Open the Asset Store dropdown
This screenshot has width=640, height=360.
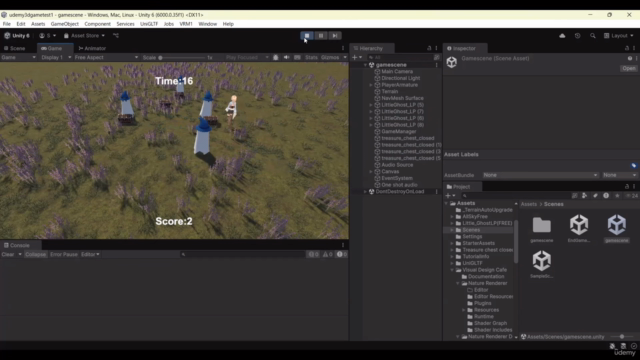click(84, 36)
